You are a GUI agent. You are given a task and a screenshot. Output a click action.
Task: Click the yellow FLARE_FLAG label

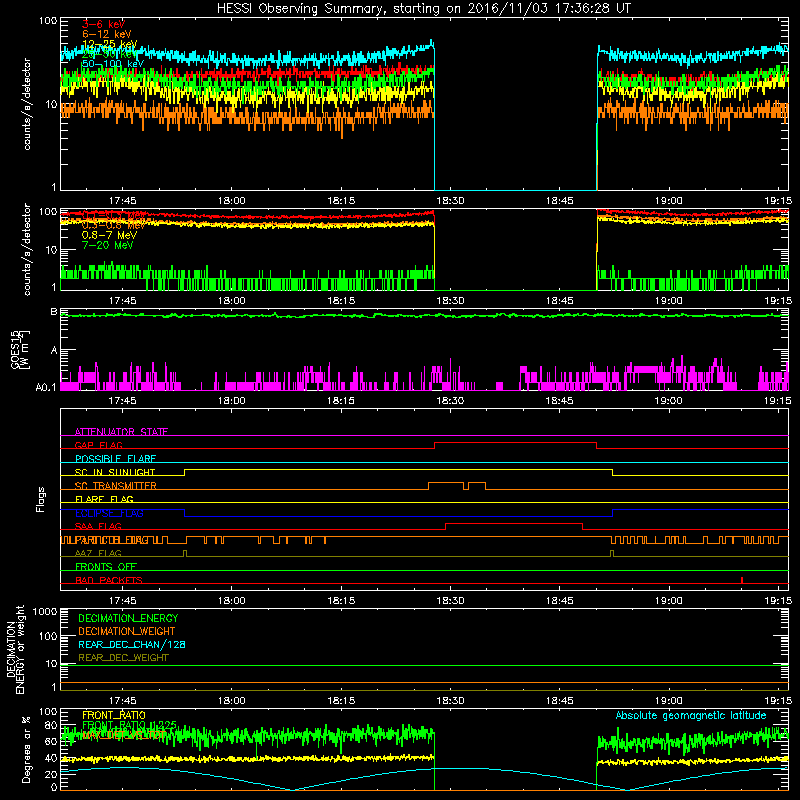point(104,499)
